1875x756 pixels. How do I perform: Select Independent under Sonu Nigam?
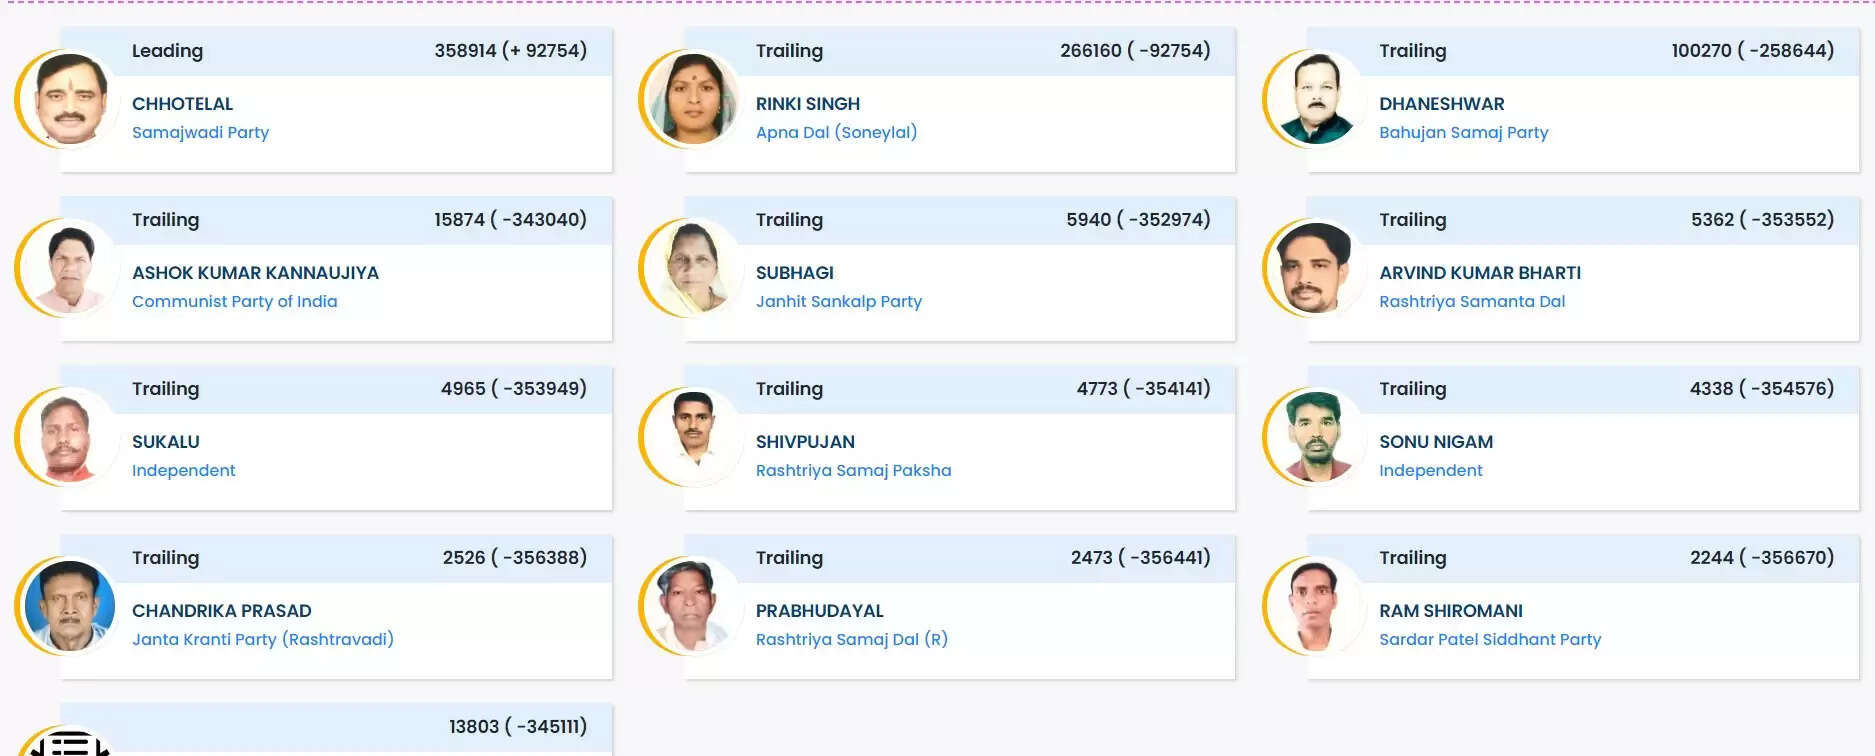pos(1431,470)
